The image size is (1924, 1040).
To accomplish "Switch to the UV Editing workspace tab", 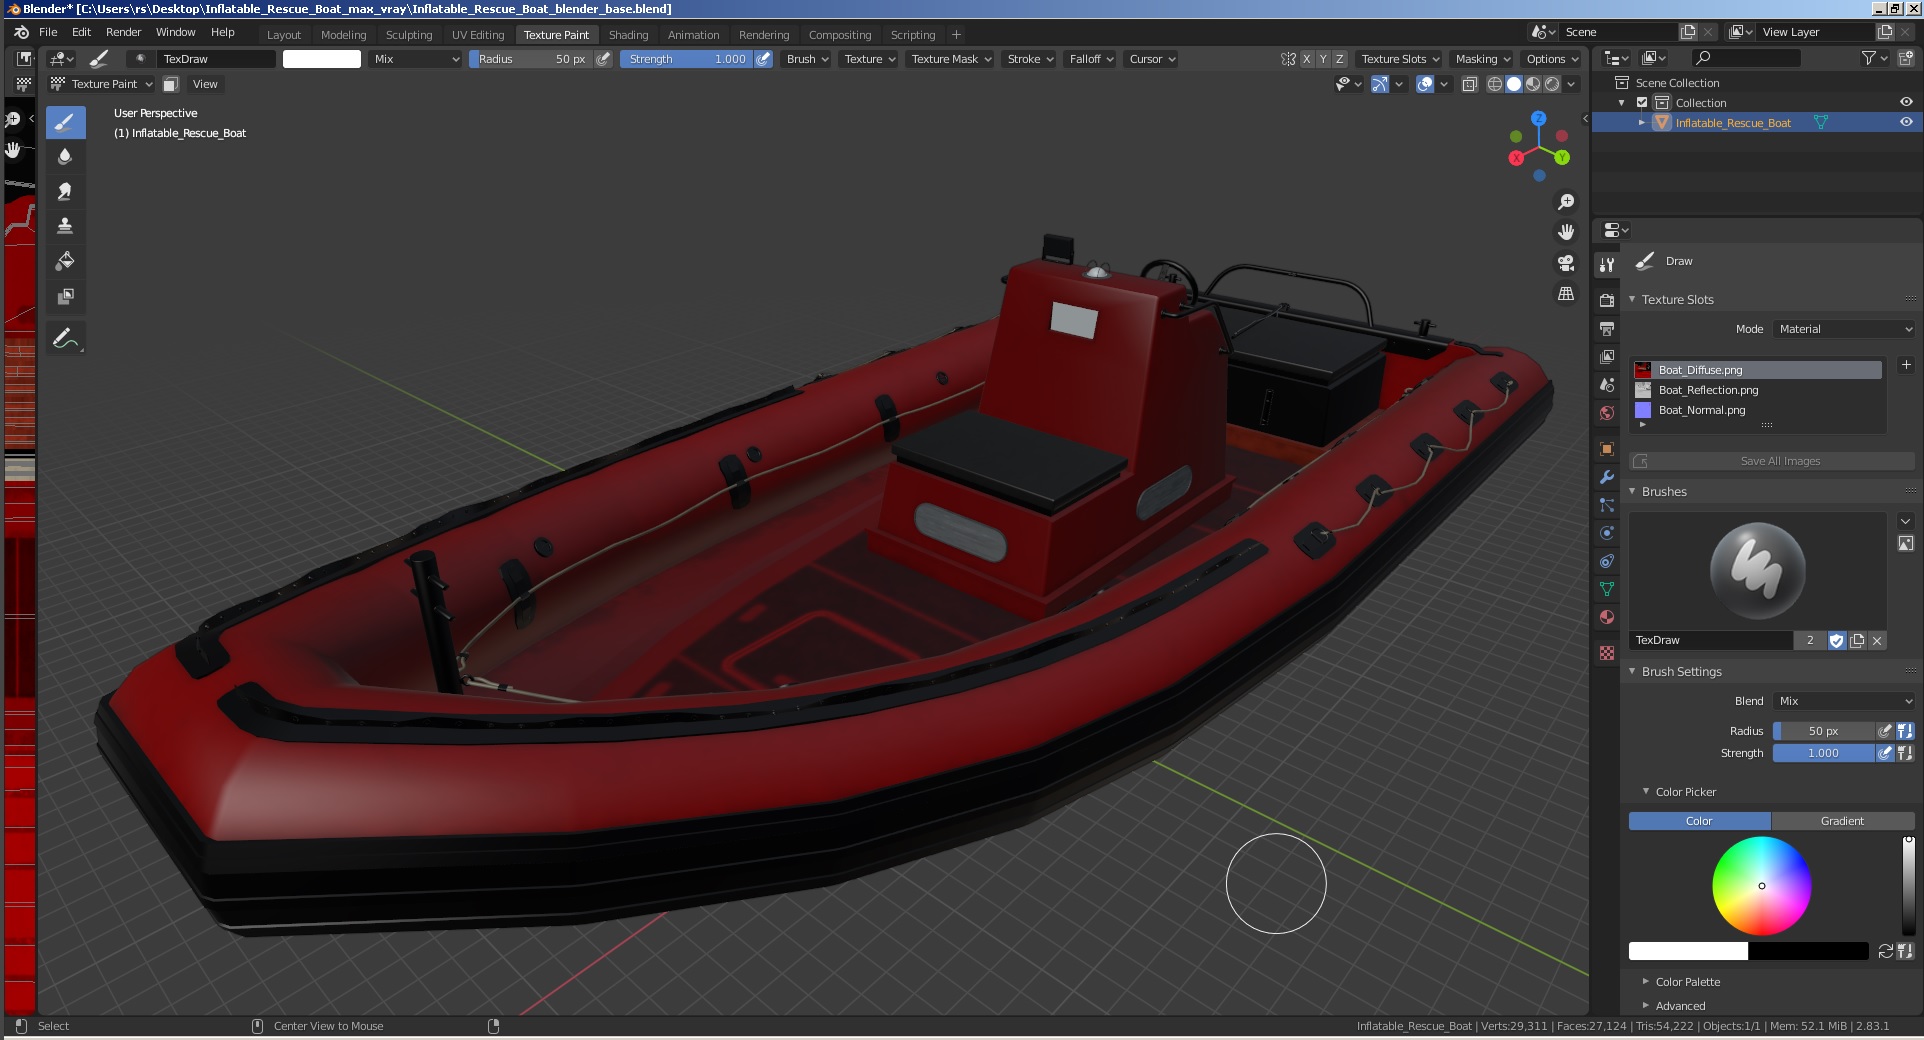I will [x=478, y=35].
